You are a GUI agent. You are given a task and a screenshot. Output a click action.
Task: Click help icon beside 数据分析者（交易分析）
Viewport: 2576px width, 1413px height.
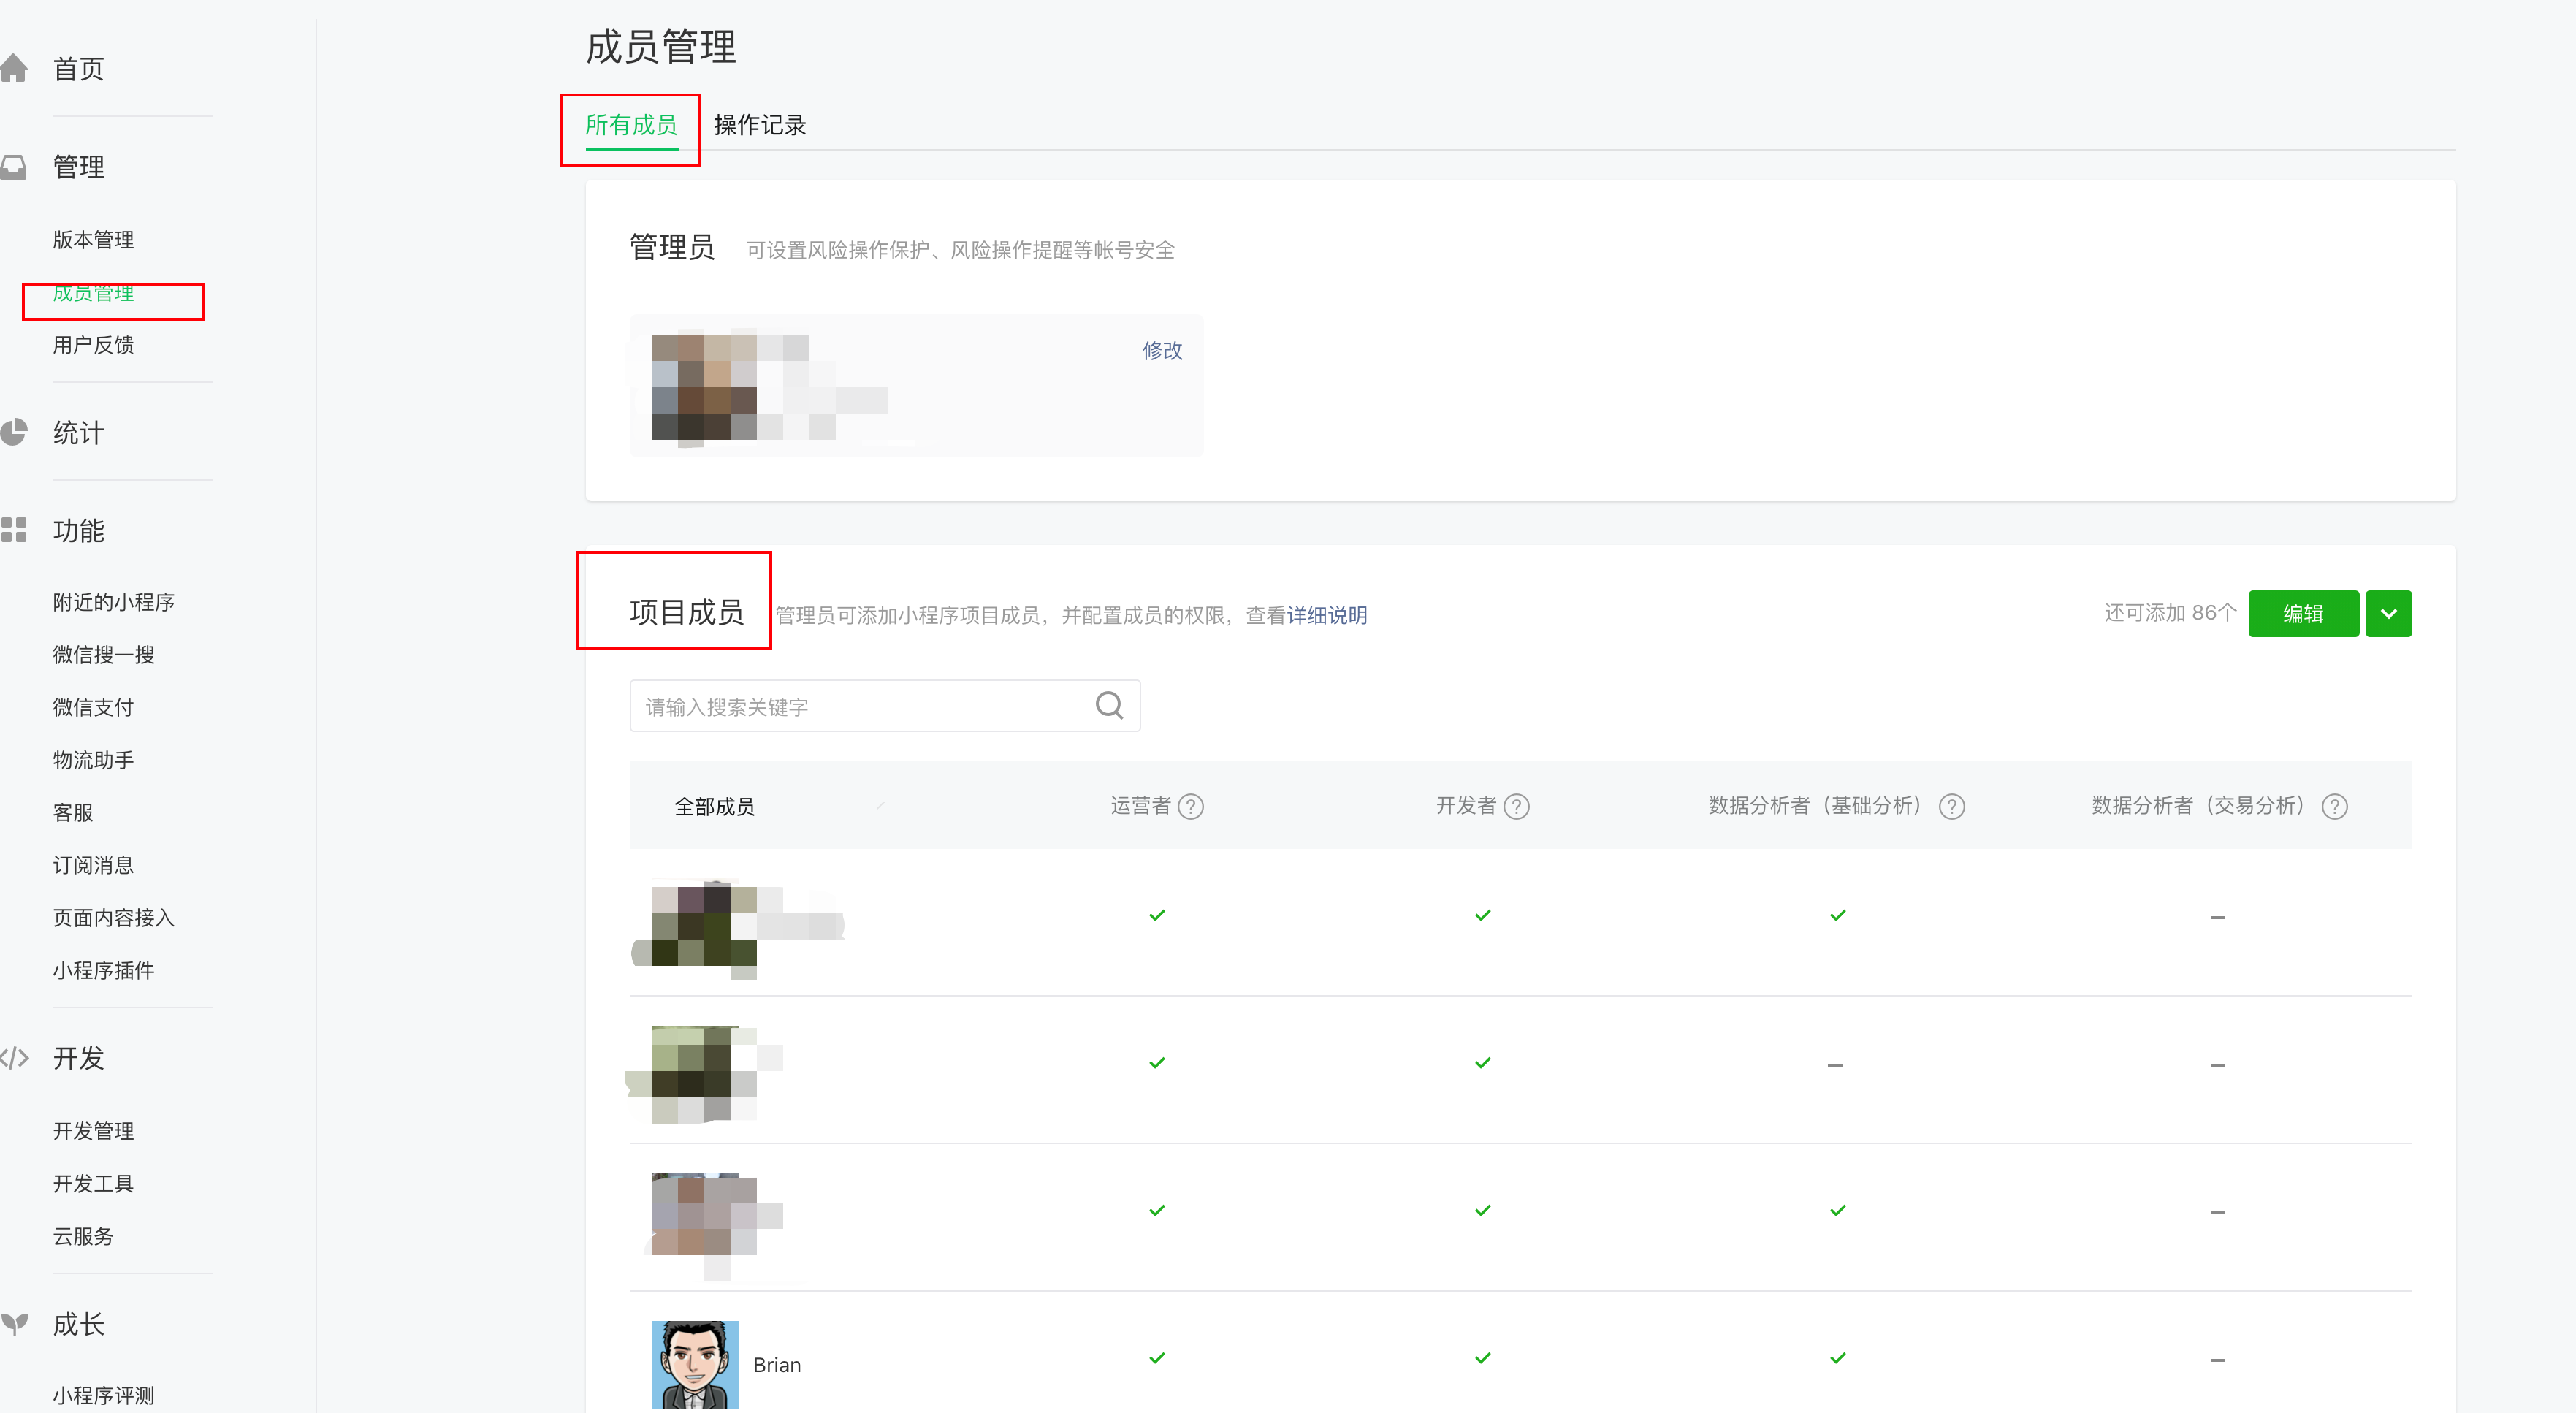tap(2335, 807)
